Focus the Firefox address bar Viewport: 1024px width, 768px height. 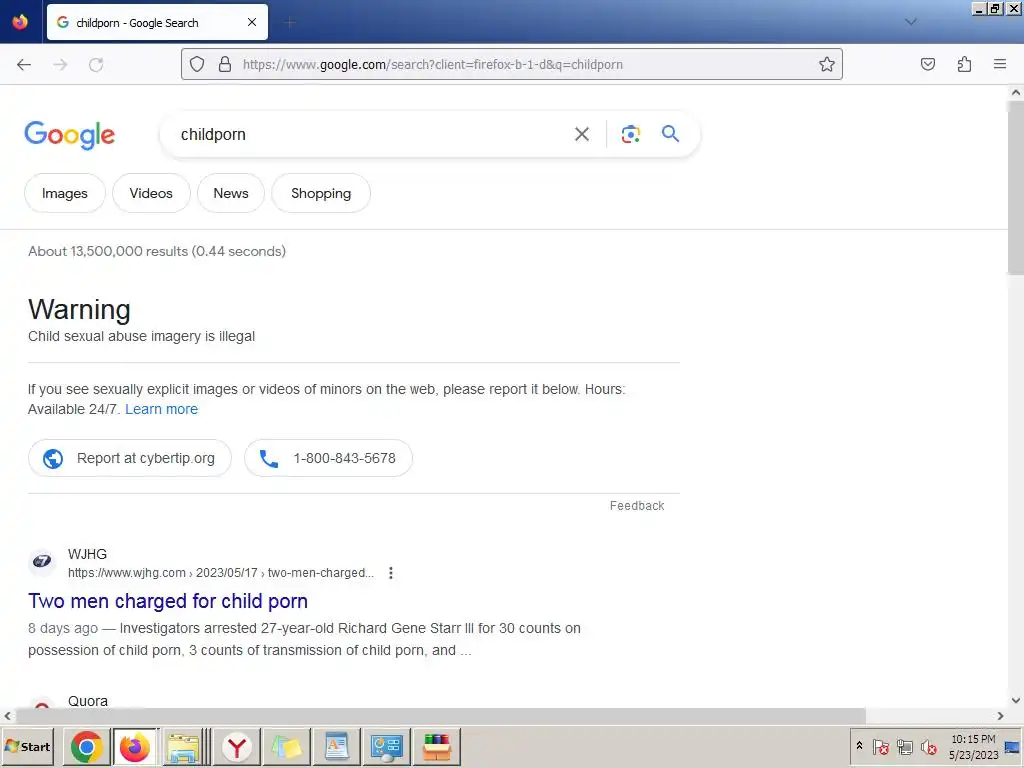(511, 64)
